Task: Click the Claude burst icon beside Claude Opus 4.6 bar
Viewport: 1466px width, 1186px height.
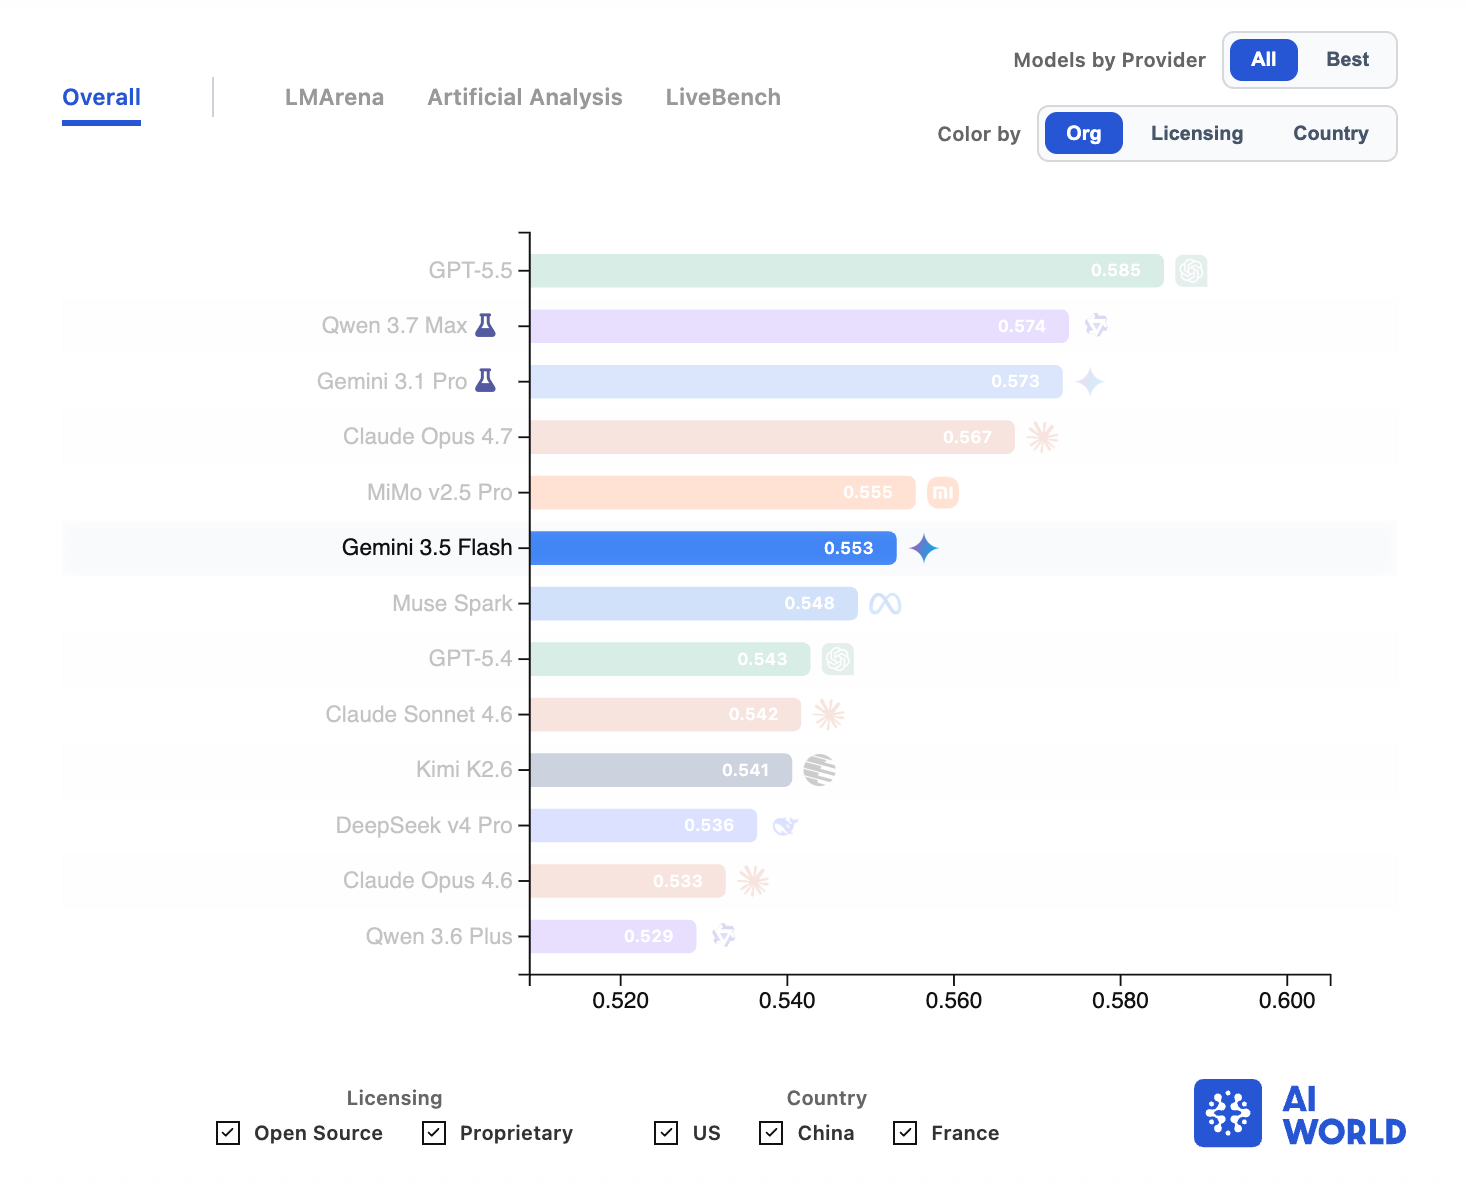Action: click(x=753, y=881)
